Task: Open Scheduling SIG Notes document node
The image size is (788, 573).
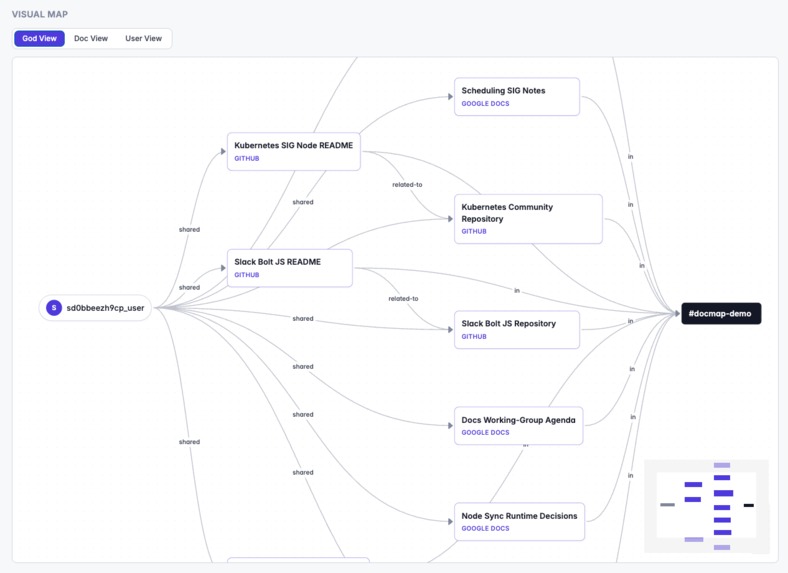Action: tap(517, 97)
